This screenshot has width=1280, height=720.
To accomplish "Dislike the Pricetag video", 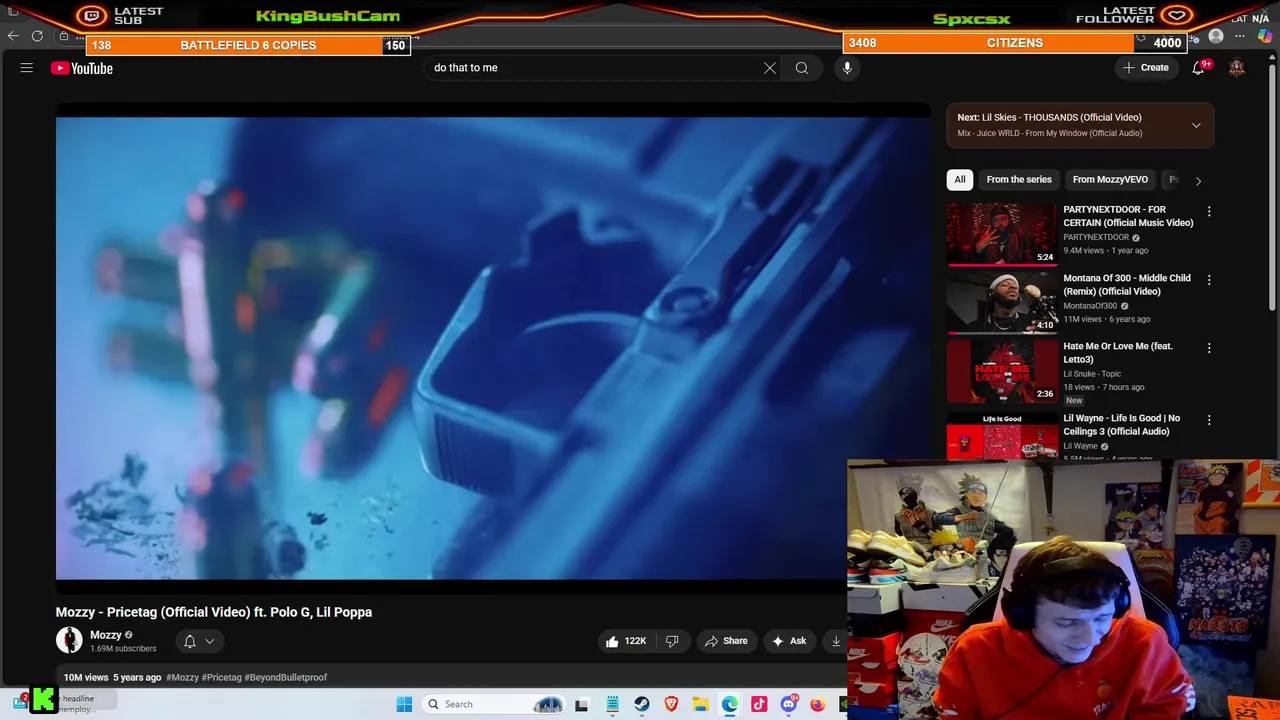I will click(x=672, y=641).
